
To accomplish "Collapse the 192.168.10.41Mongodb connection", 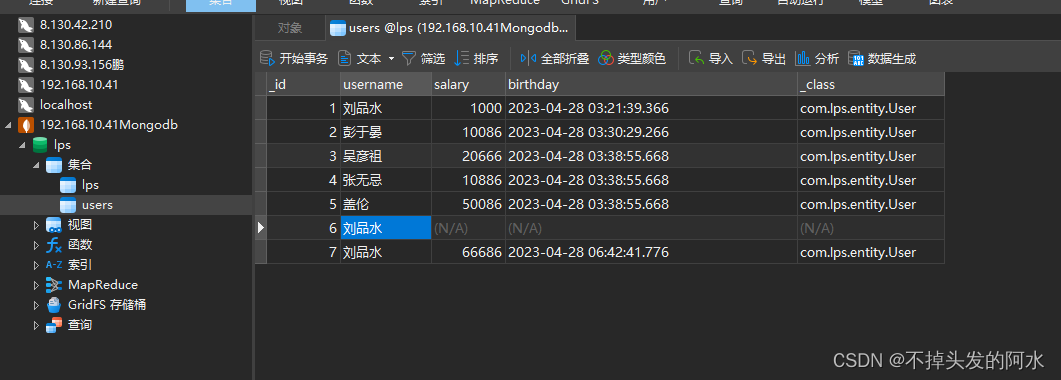I will click(8, 125).
